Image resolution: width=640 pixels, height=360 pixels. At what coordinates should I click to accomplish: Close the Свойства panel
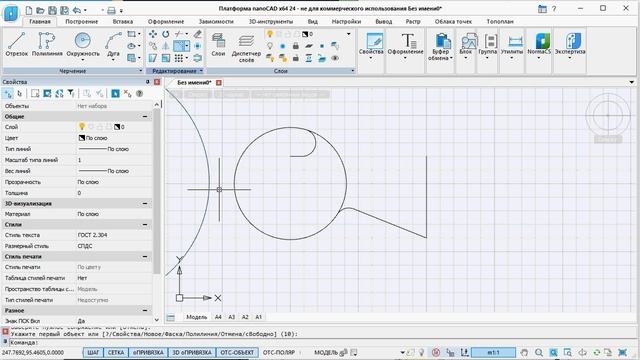(157, 82)
